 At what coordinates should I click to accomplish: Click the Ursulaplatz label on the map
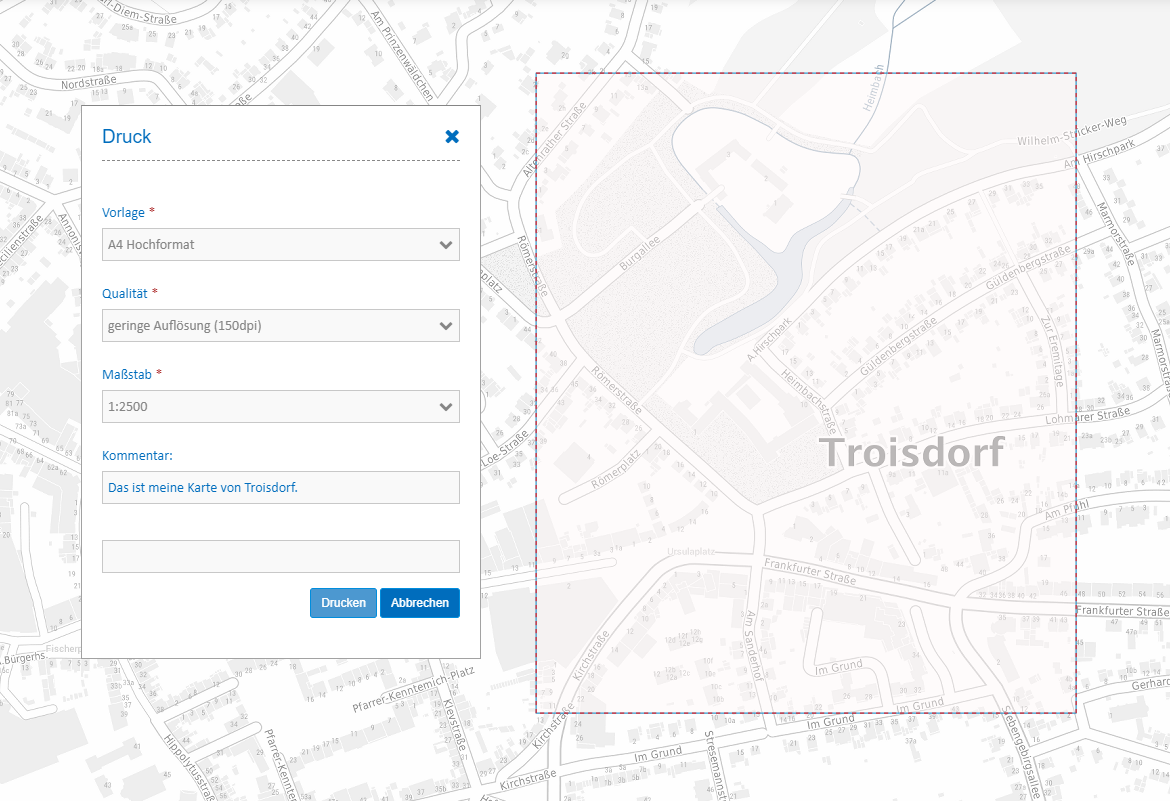691,552
